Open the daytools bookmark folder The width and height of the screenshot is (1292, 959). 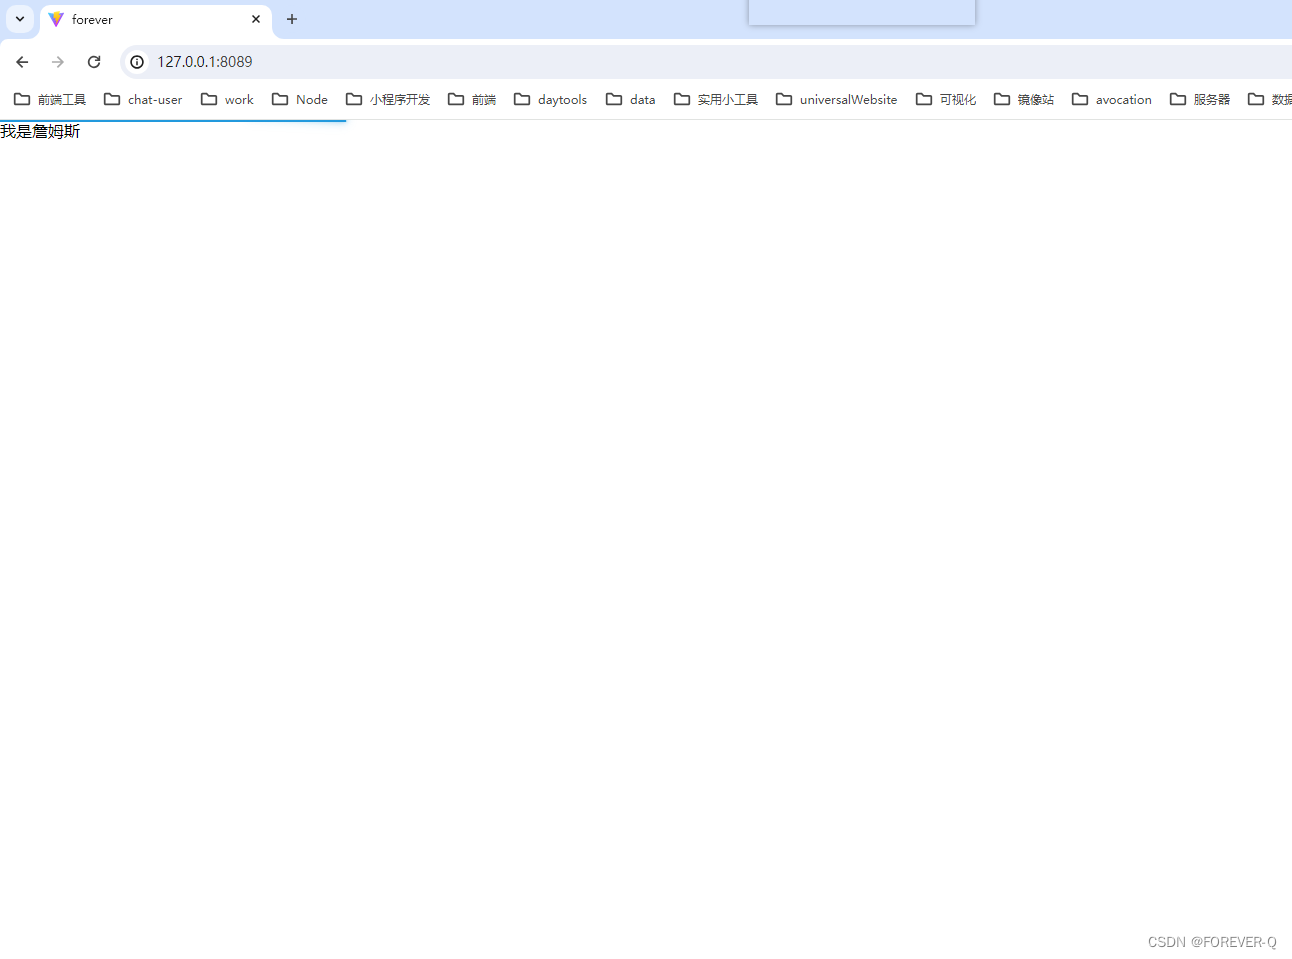coord(551,99)
